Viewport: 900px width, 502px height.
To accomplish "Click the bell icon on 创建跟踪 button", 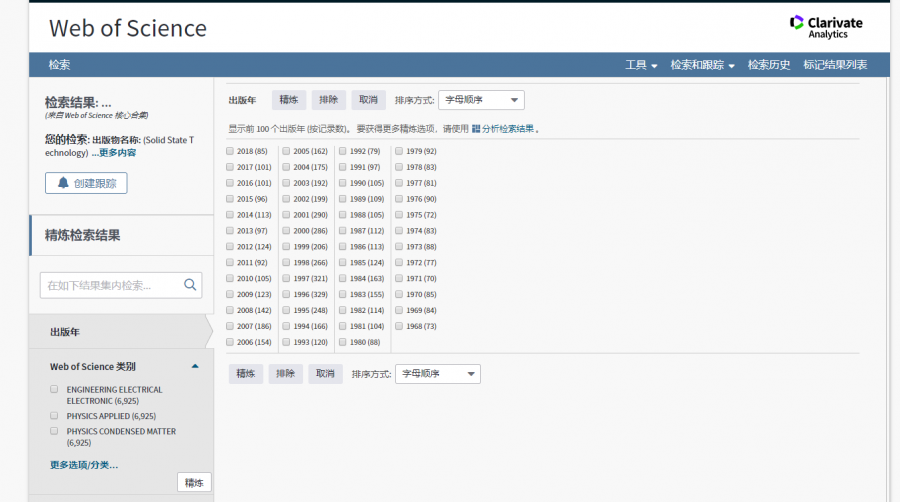I will (63, 183).
